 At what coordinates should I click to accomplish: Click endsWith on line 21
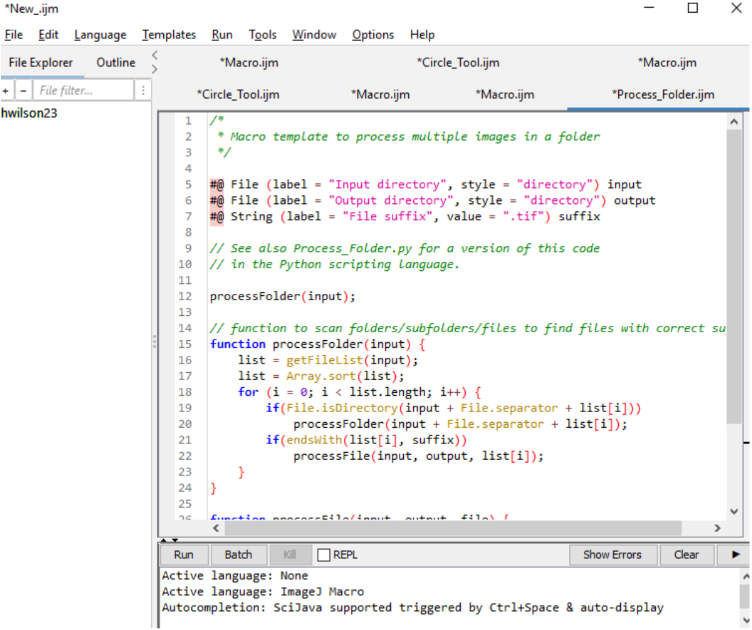click(x=314, y=440)
